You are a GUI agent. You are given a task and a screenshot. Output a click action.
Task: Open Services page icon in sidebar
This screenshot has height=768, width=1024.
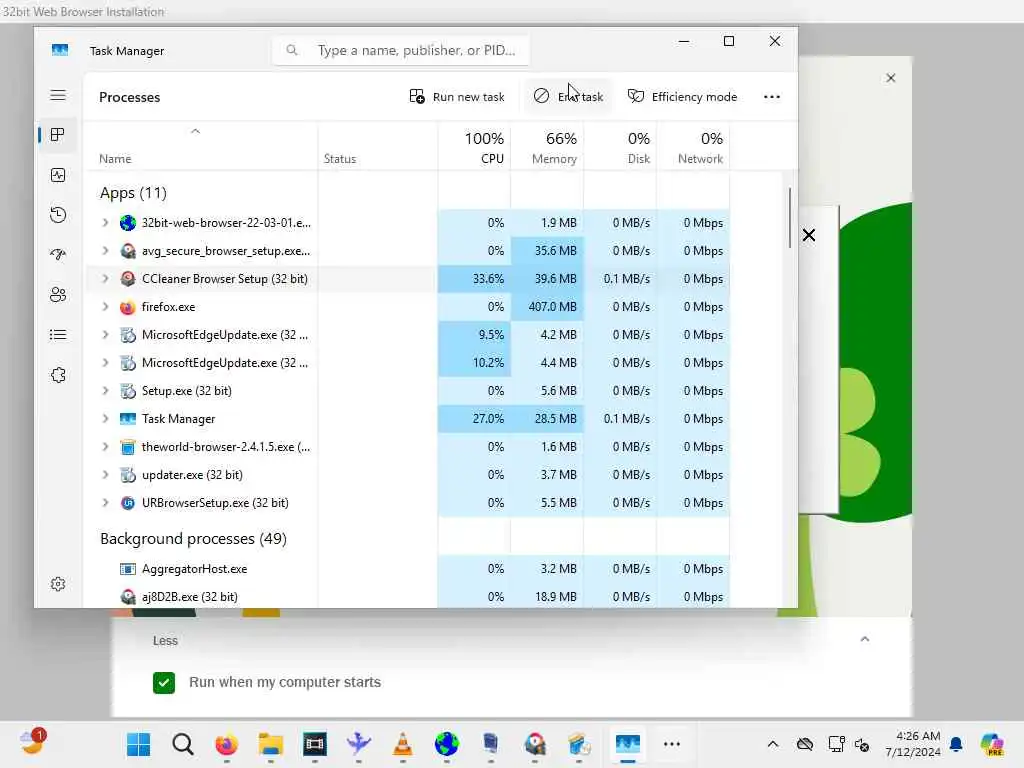58,375
